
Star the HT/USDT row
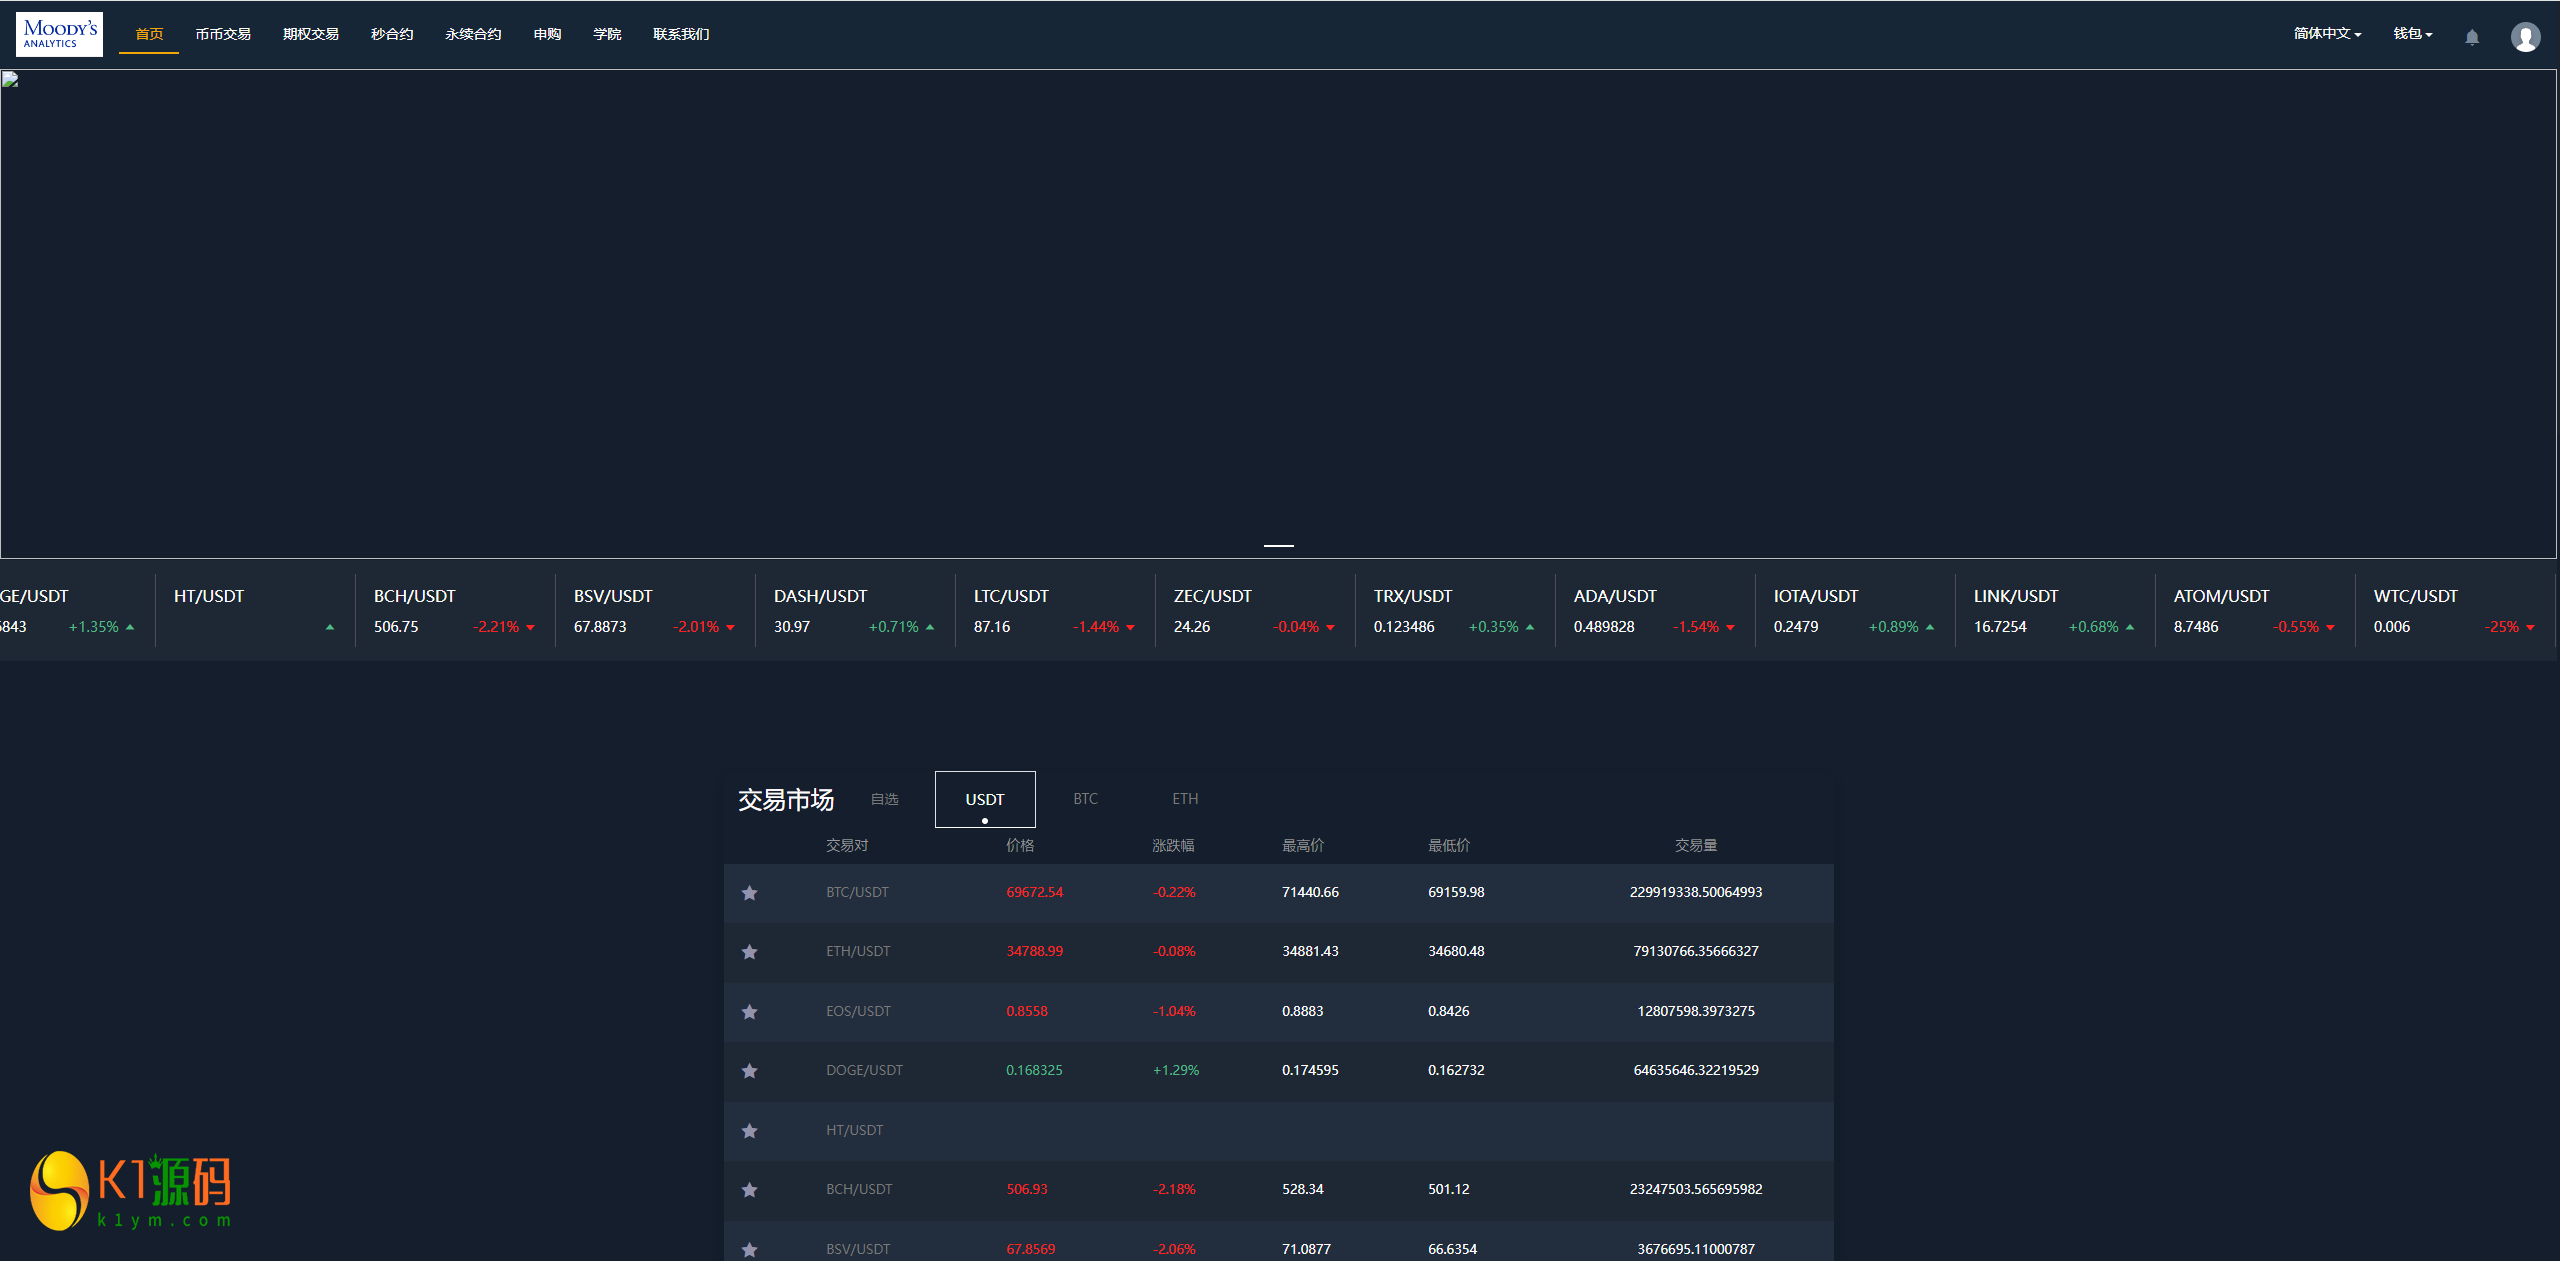click(749, 1131)
